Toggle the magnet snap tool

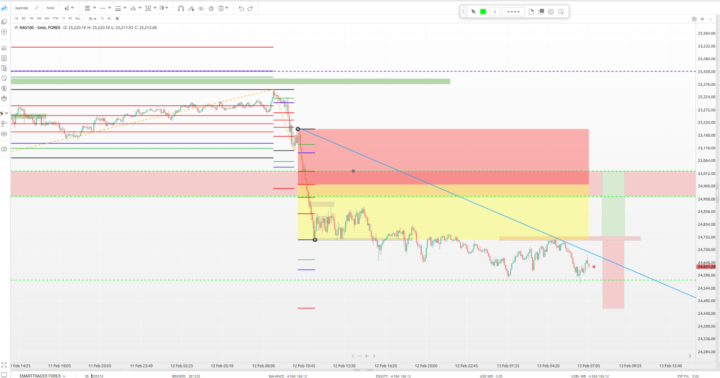point(181,8)
